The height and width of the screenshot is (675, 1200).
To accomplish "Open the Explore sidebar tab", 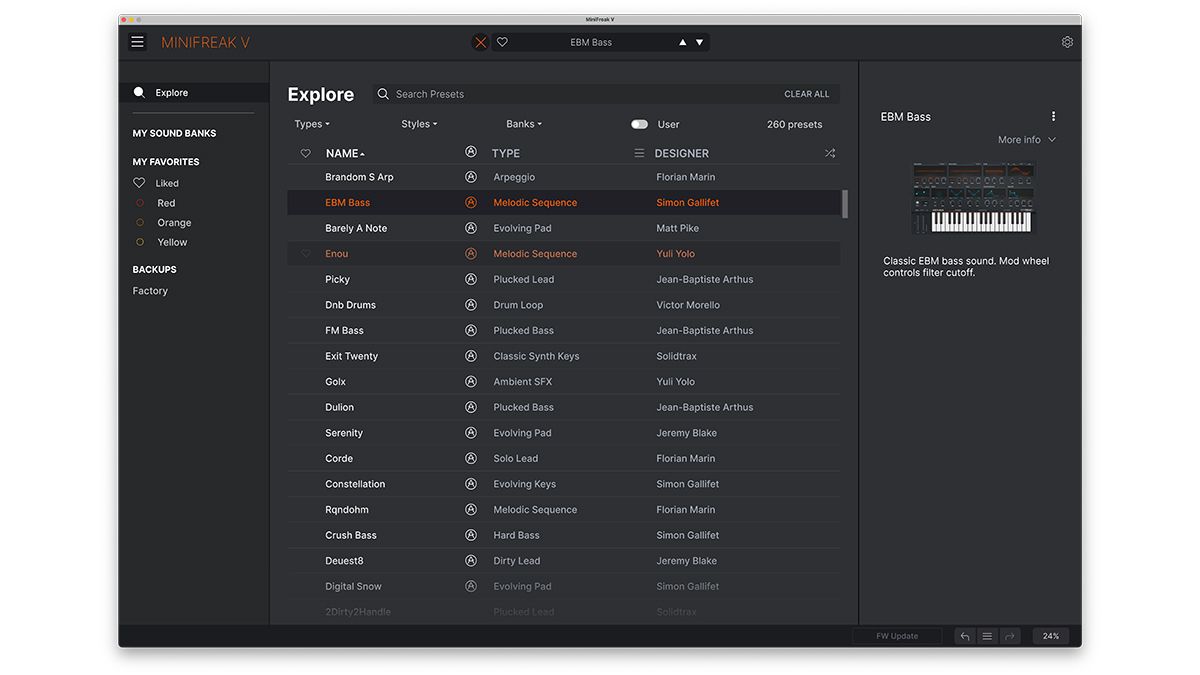I will [194, 93].
